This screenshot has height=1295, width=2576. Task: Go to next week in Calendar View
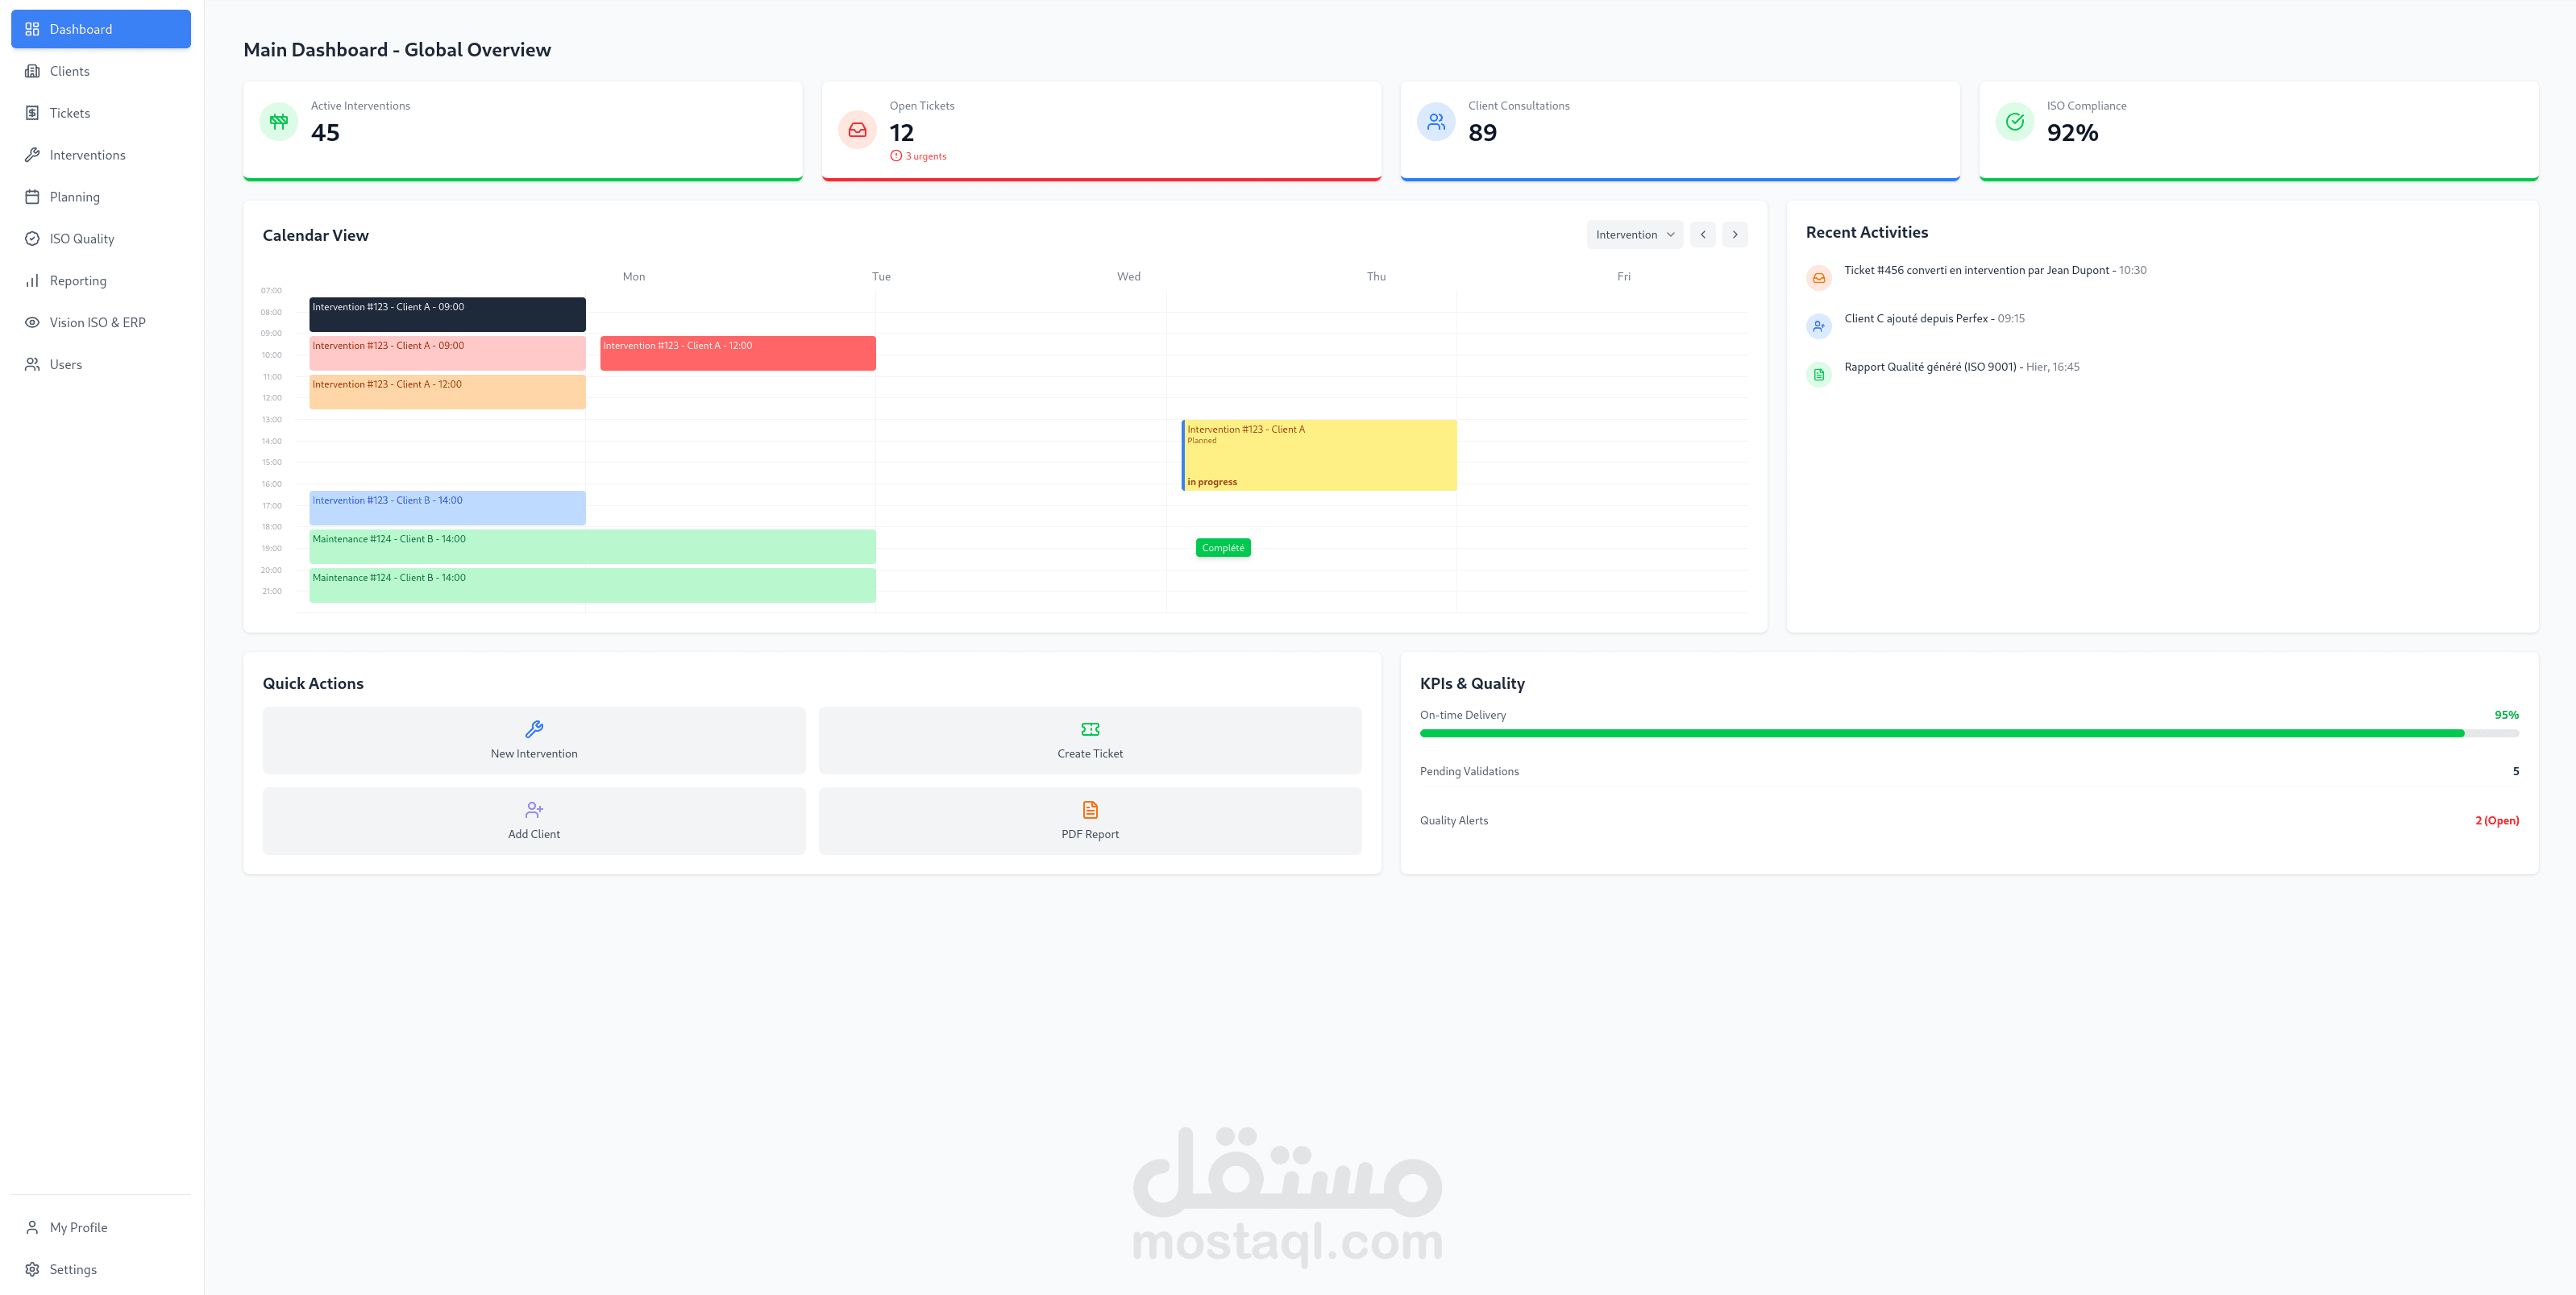[x=1735, y=235]
